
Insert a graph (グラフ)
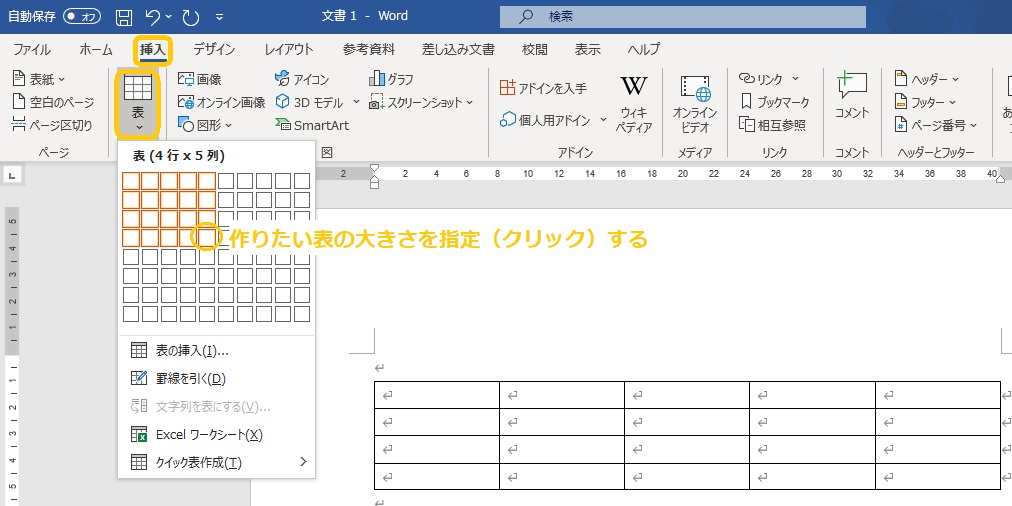[391, 79]
